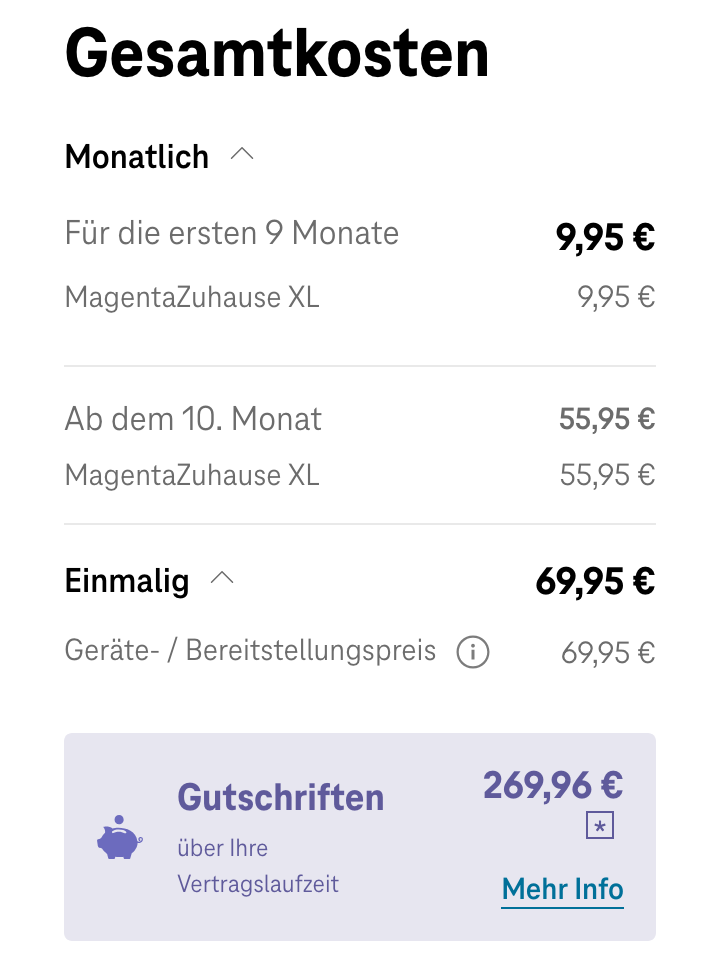Click MagentaZuhause XL under first 9 months
This screenshot has width=720, height=956.
pos(192,297)
